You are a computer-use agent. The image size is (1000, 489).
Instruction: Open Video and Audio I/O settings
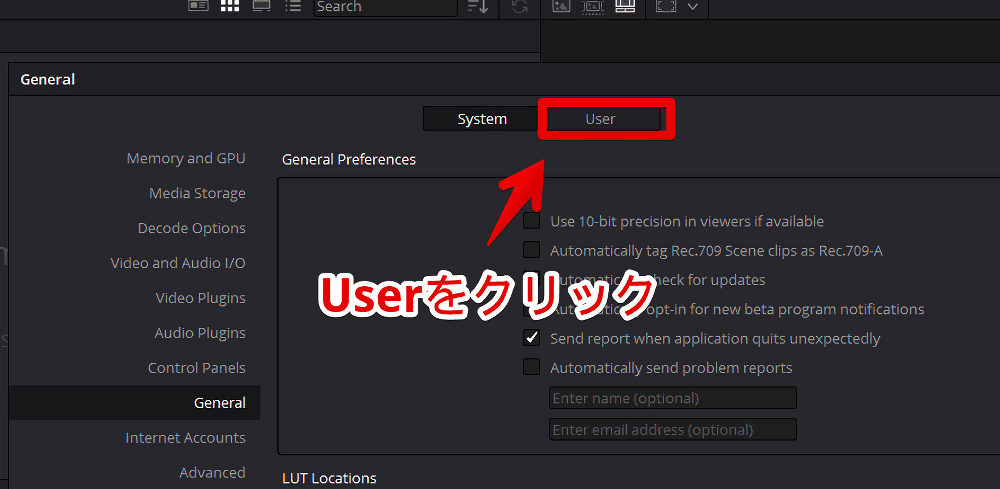(178, 263)
